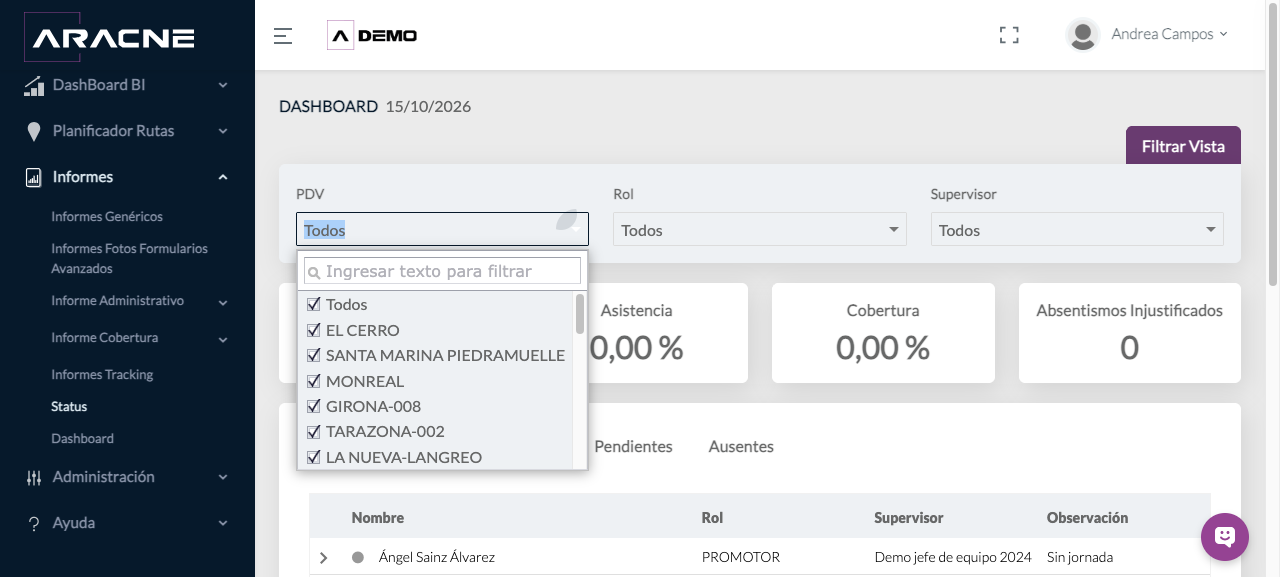The width and height of the screenshot is (1280, 577).
Task: Uncheck the TARAZONA-002 checkbox
Action: click(x=314, y=432)
